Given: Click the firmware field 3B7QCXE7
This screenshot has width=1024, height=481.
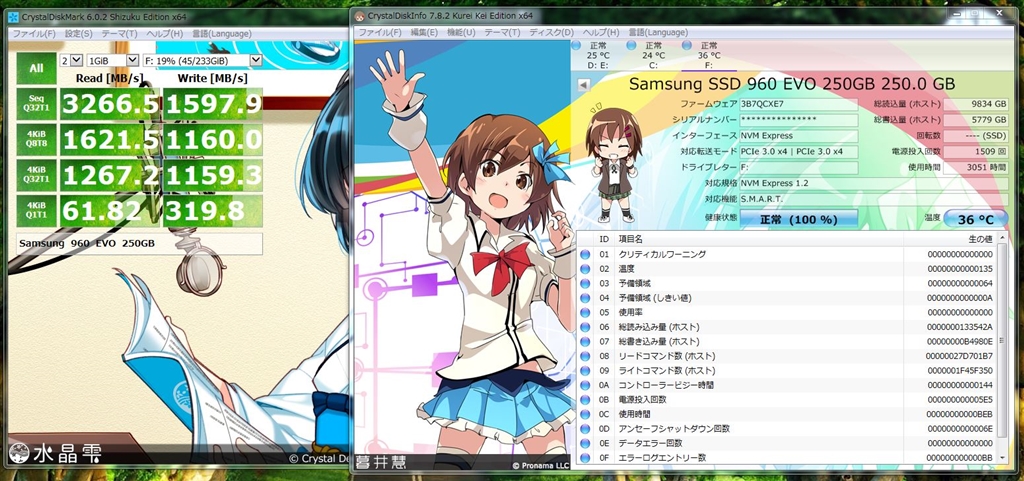Looking at the screenshot, I should (x=799, y=104).
